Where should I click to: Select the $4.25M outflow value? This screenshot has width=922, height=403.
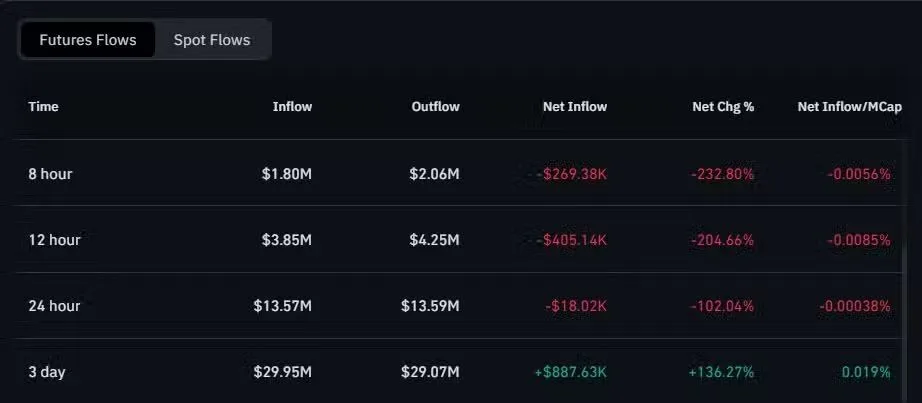point(434,240)
